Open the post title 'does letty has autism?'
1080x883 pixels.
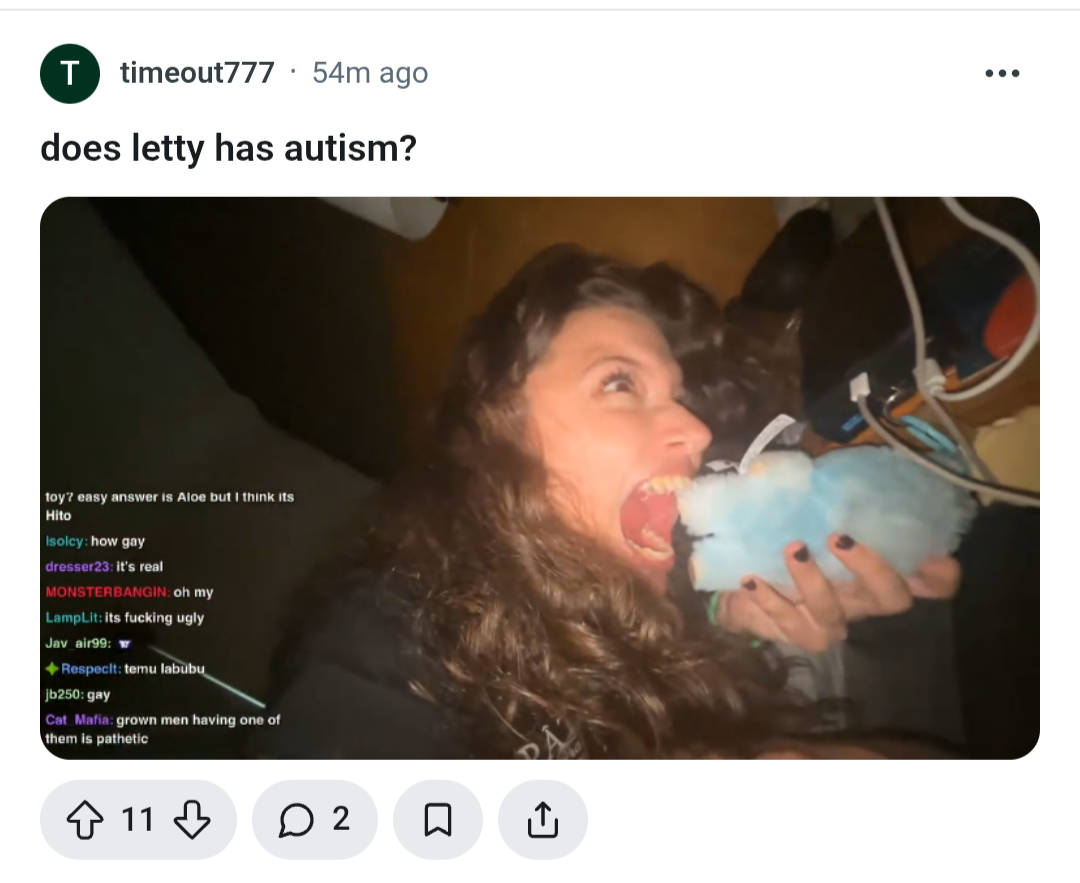point(229,147)
